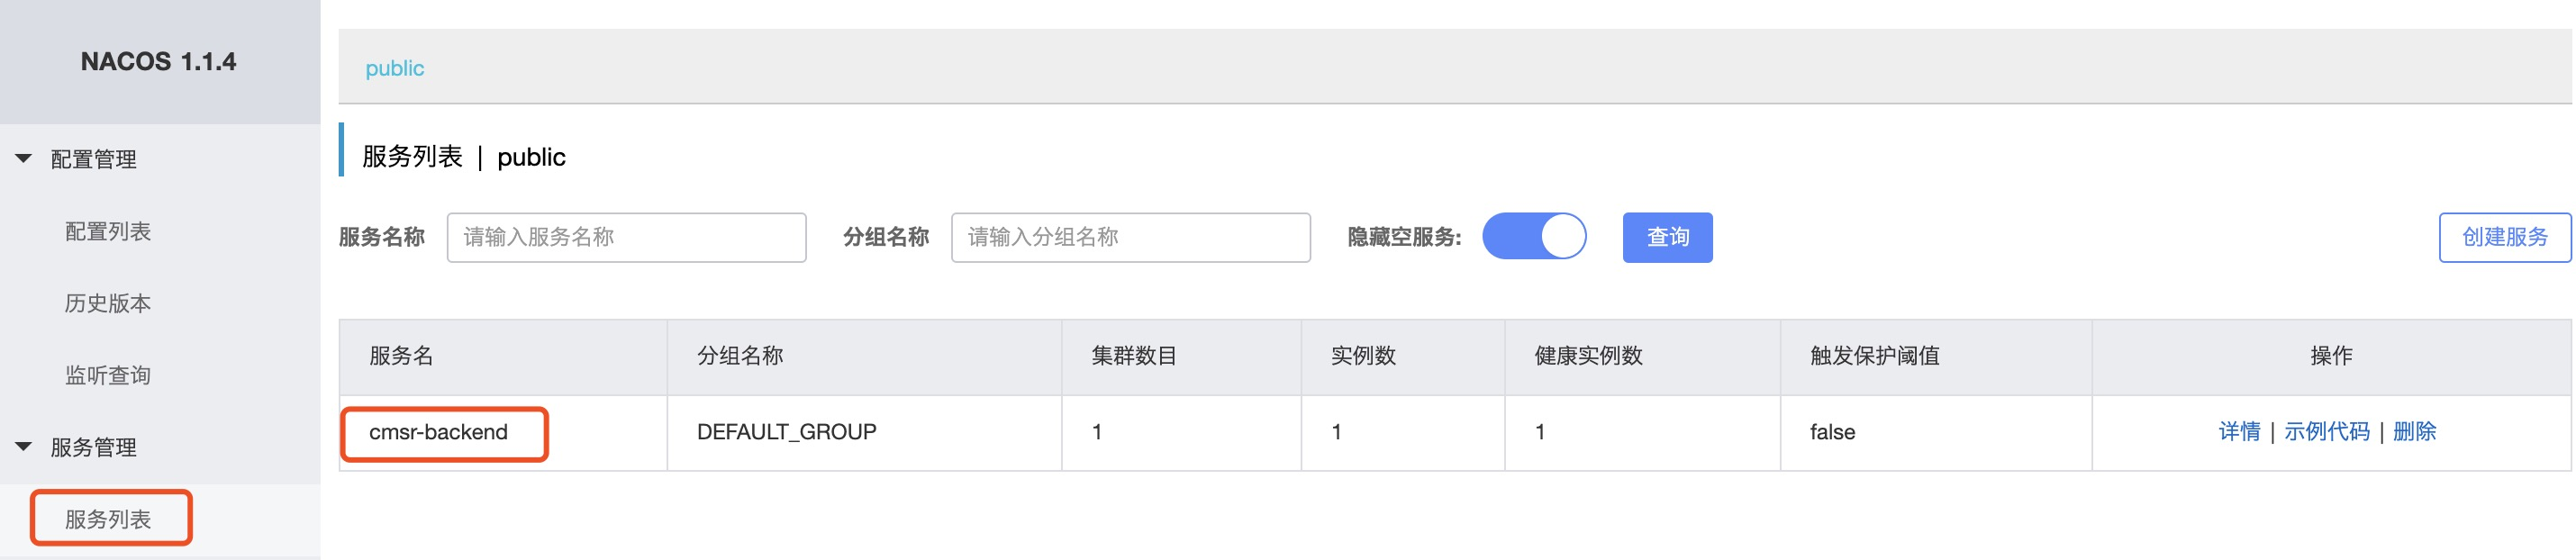Go to 监听查询 in the sidebar
Screen dimensions: 2576x560
(x=108, y=376)
